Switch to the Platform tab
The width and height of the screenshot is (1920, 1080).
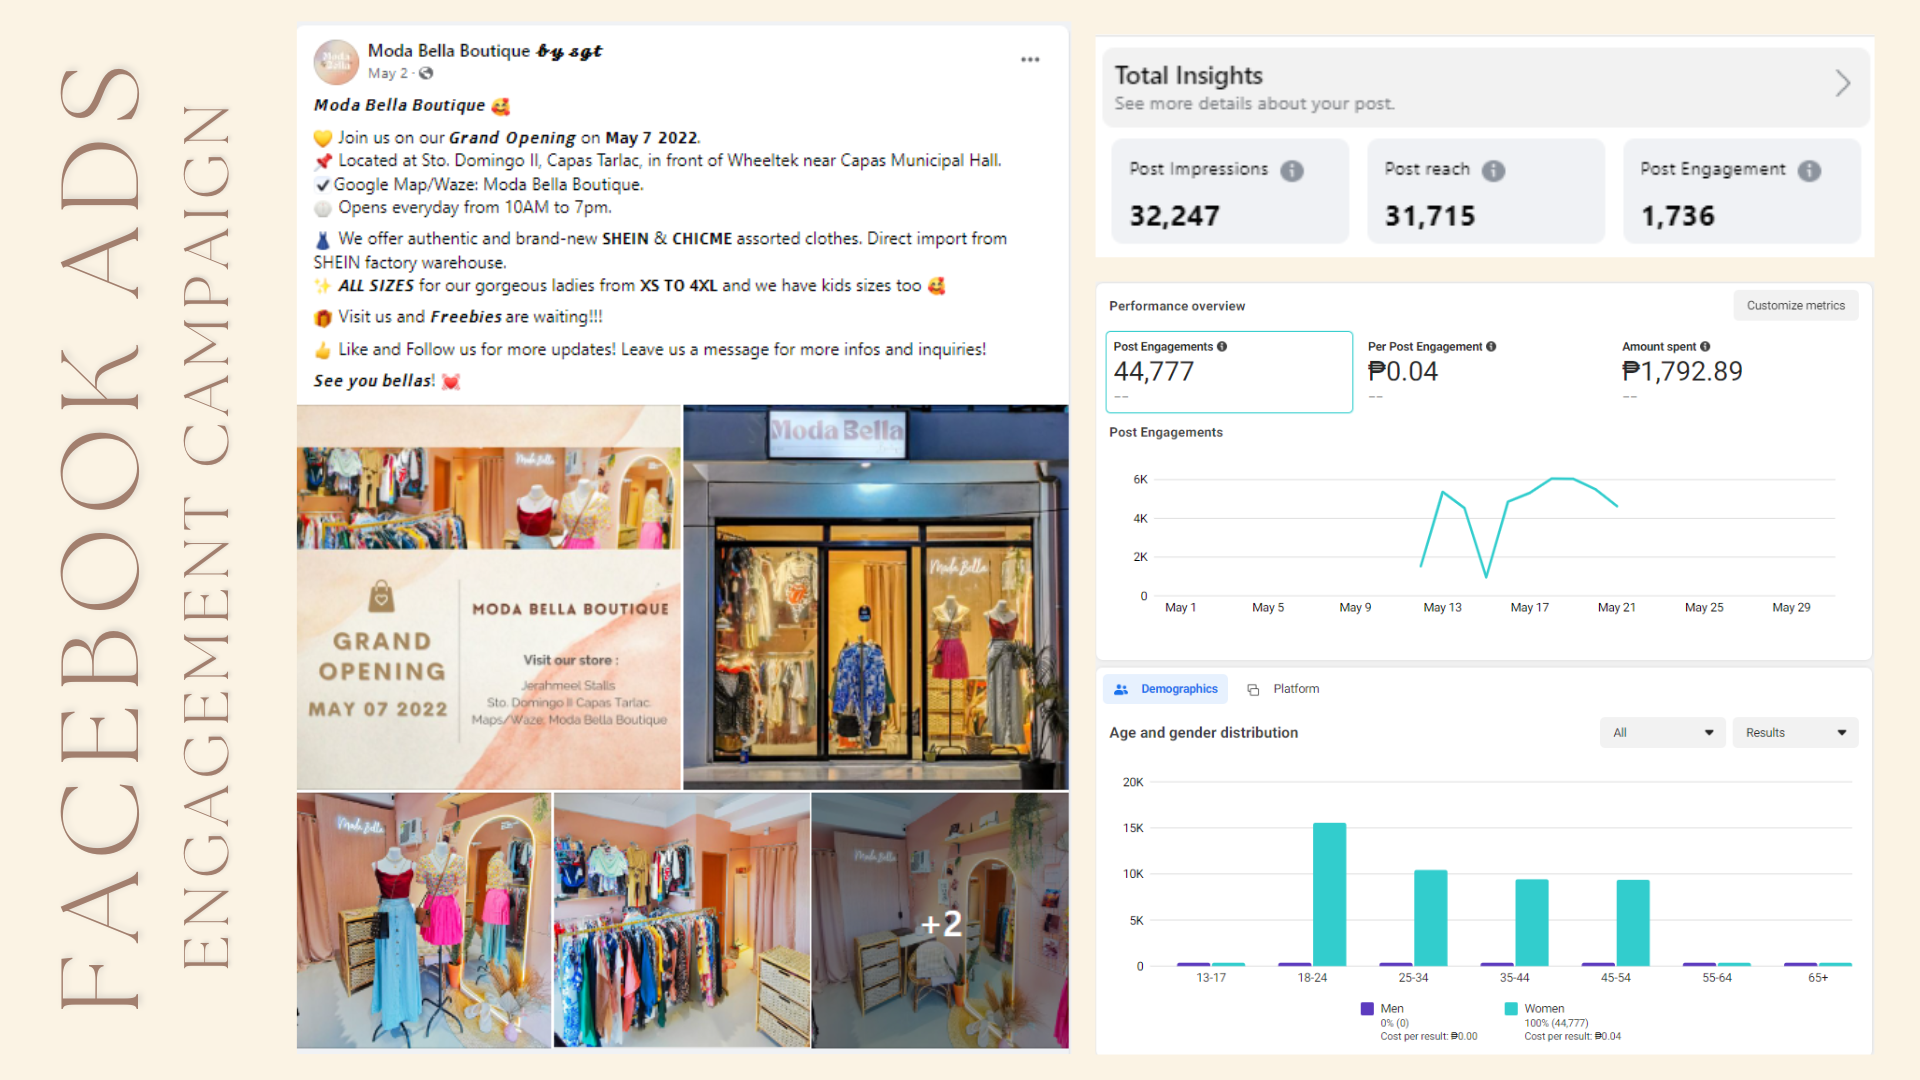pyautogui.click(x=1283, y=689)
